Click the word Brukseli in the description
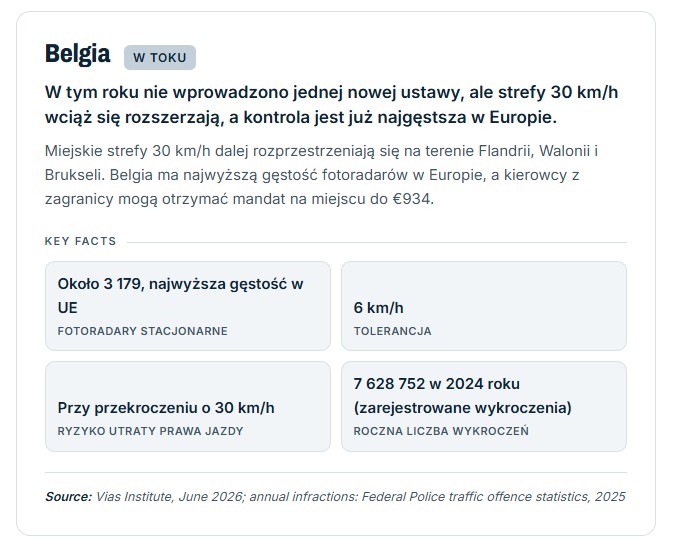The height and width of the screenshot is (550, 674). point(75,175)
